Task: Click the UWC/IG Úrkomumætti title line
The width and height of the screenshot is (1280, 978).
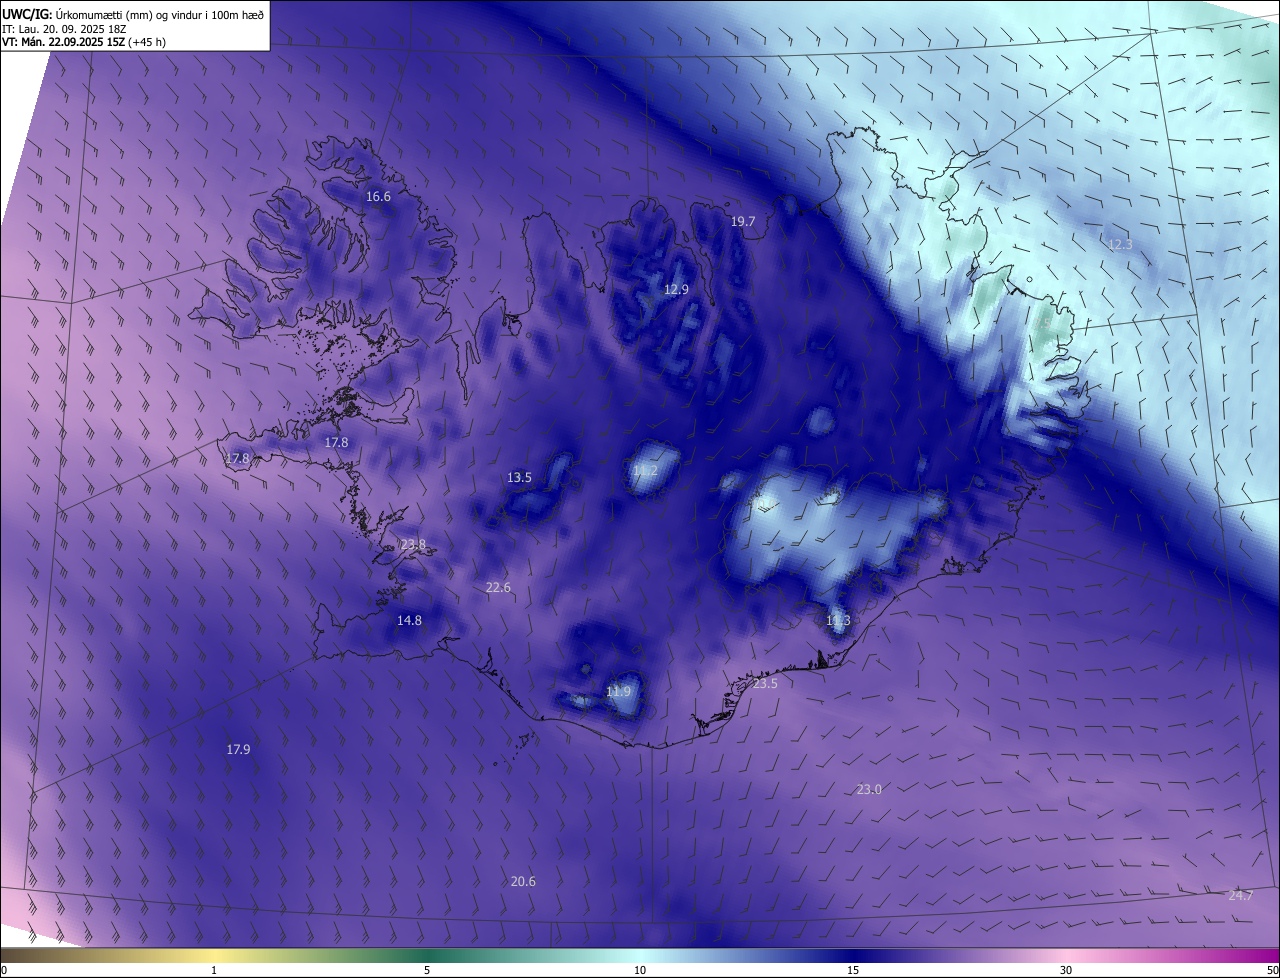Action: tap(133, 14)
